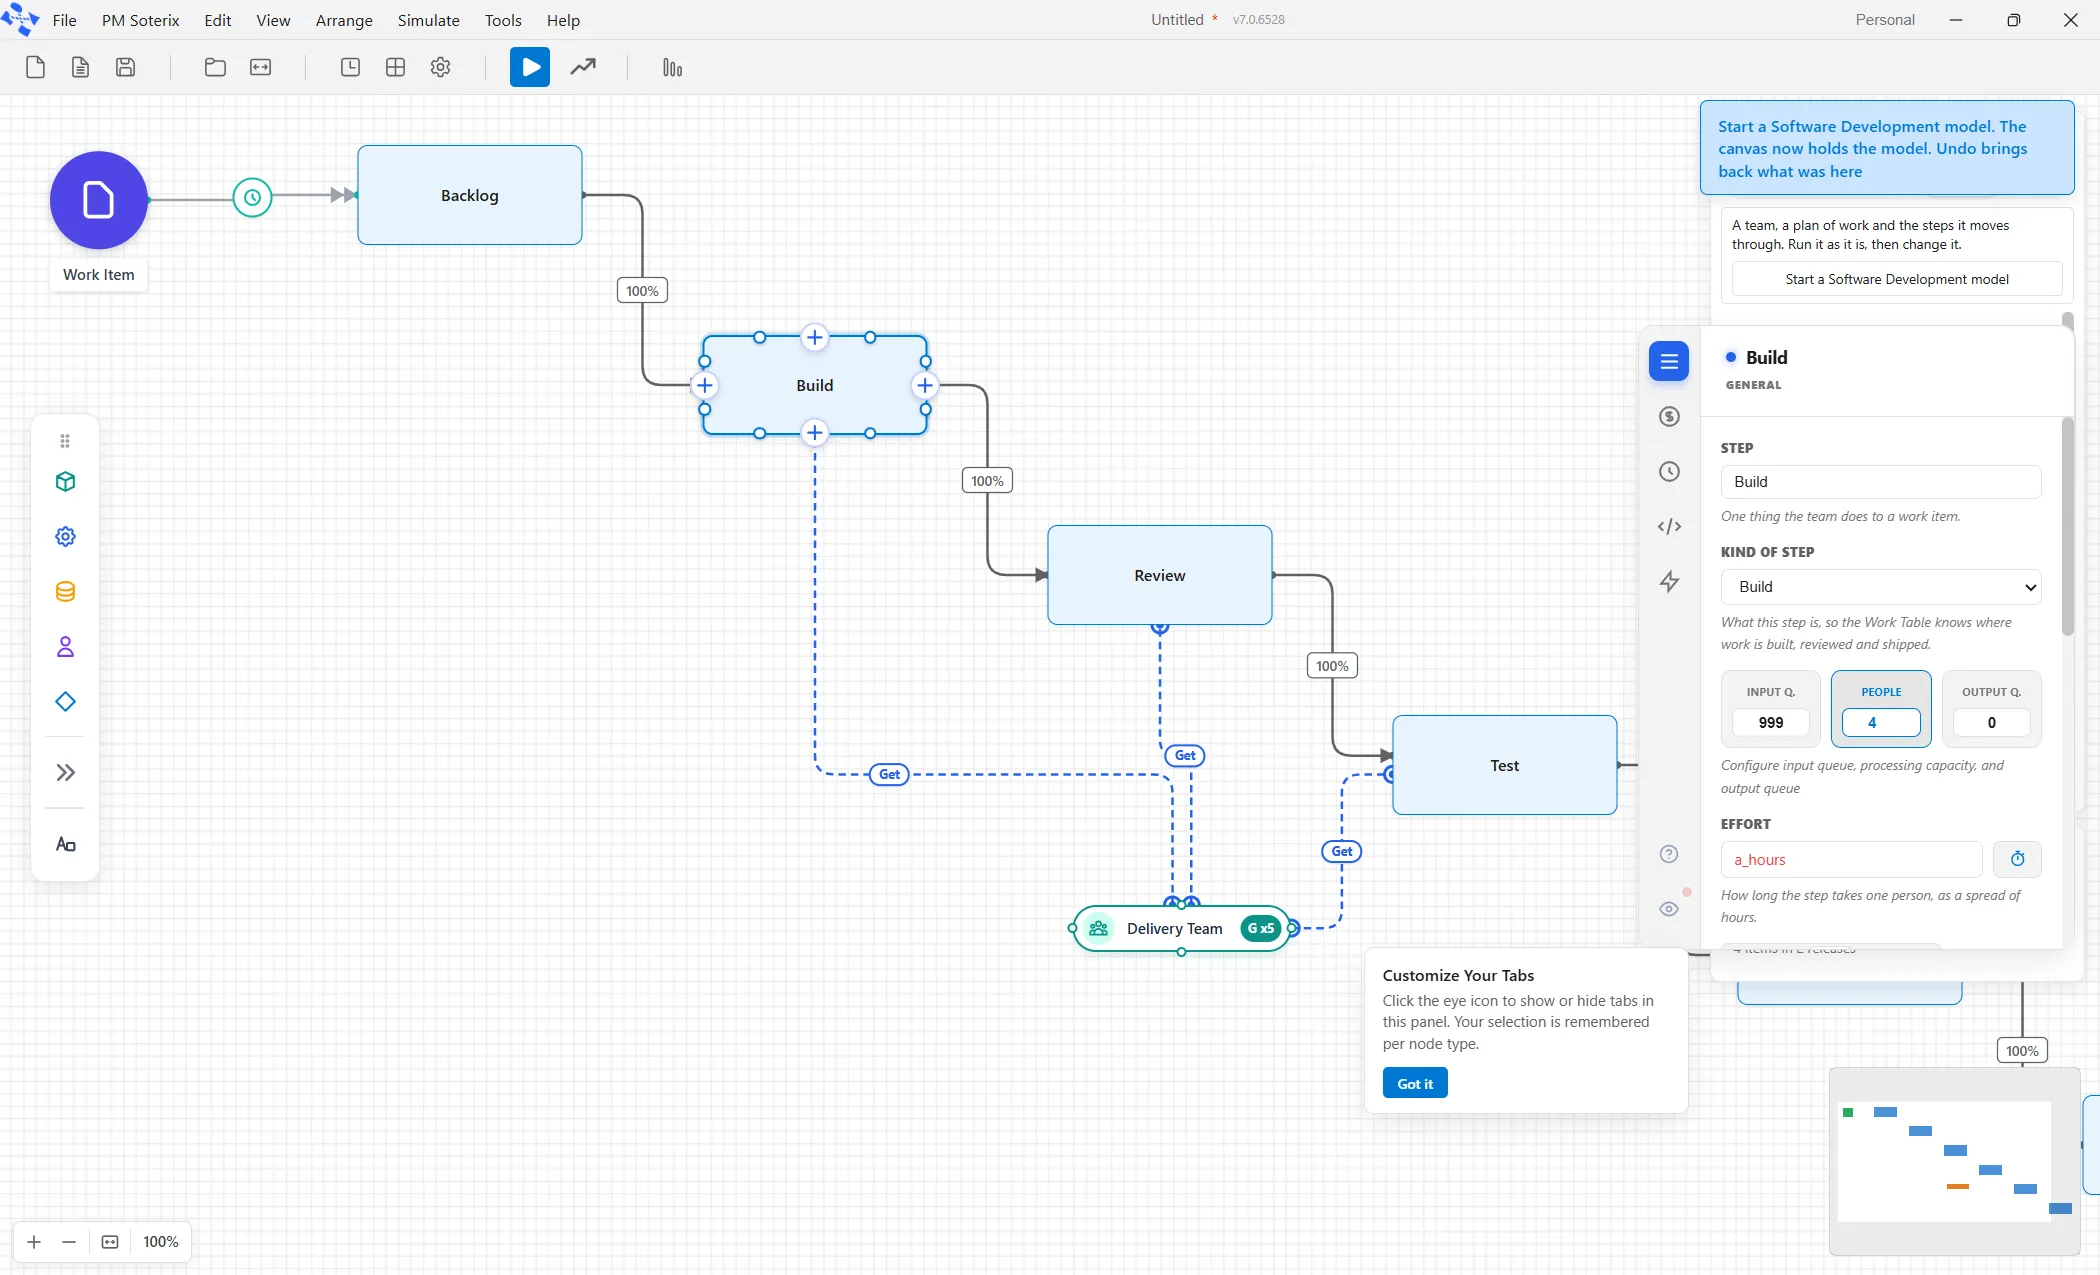Image resolution: width=2100 pixels, height=1275 pixels.
Task: Expand the double-chevron more tools button
Action: point(66,772)
